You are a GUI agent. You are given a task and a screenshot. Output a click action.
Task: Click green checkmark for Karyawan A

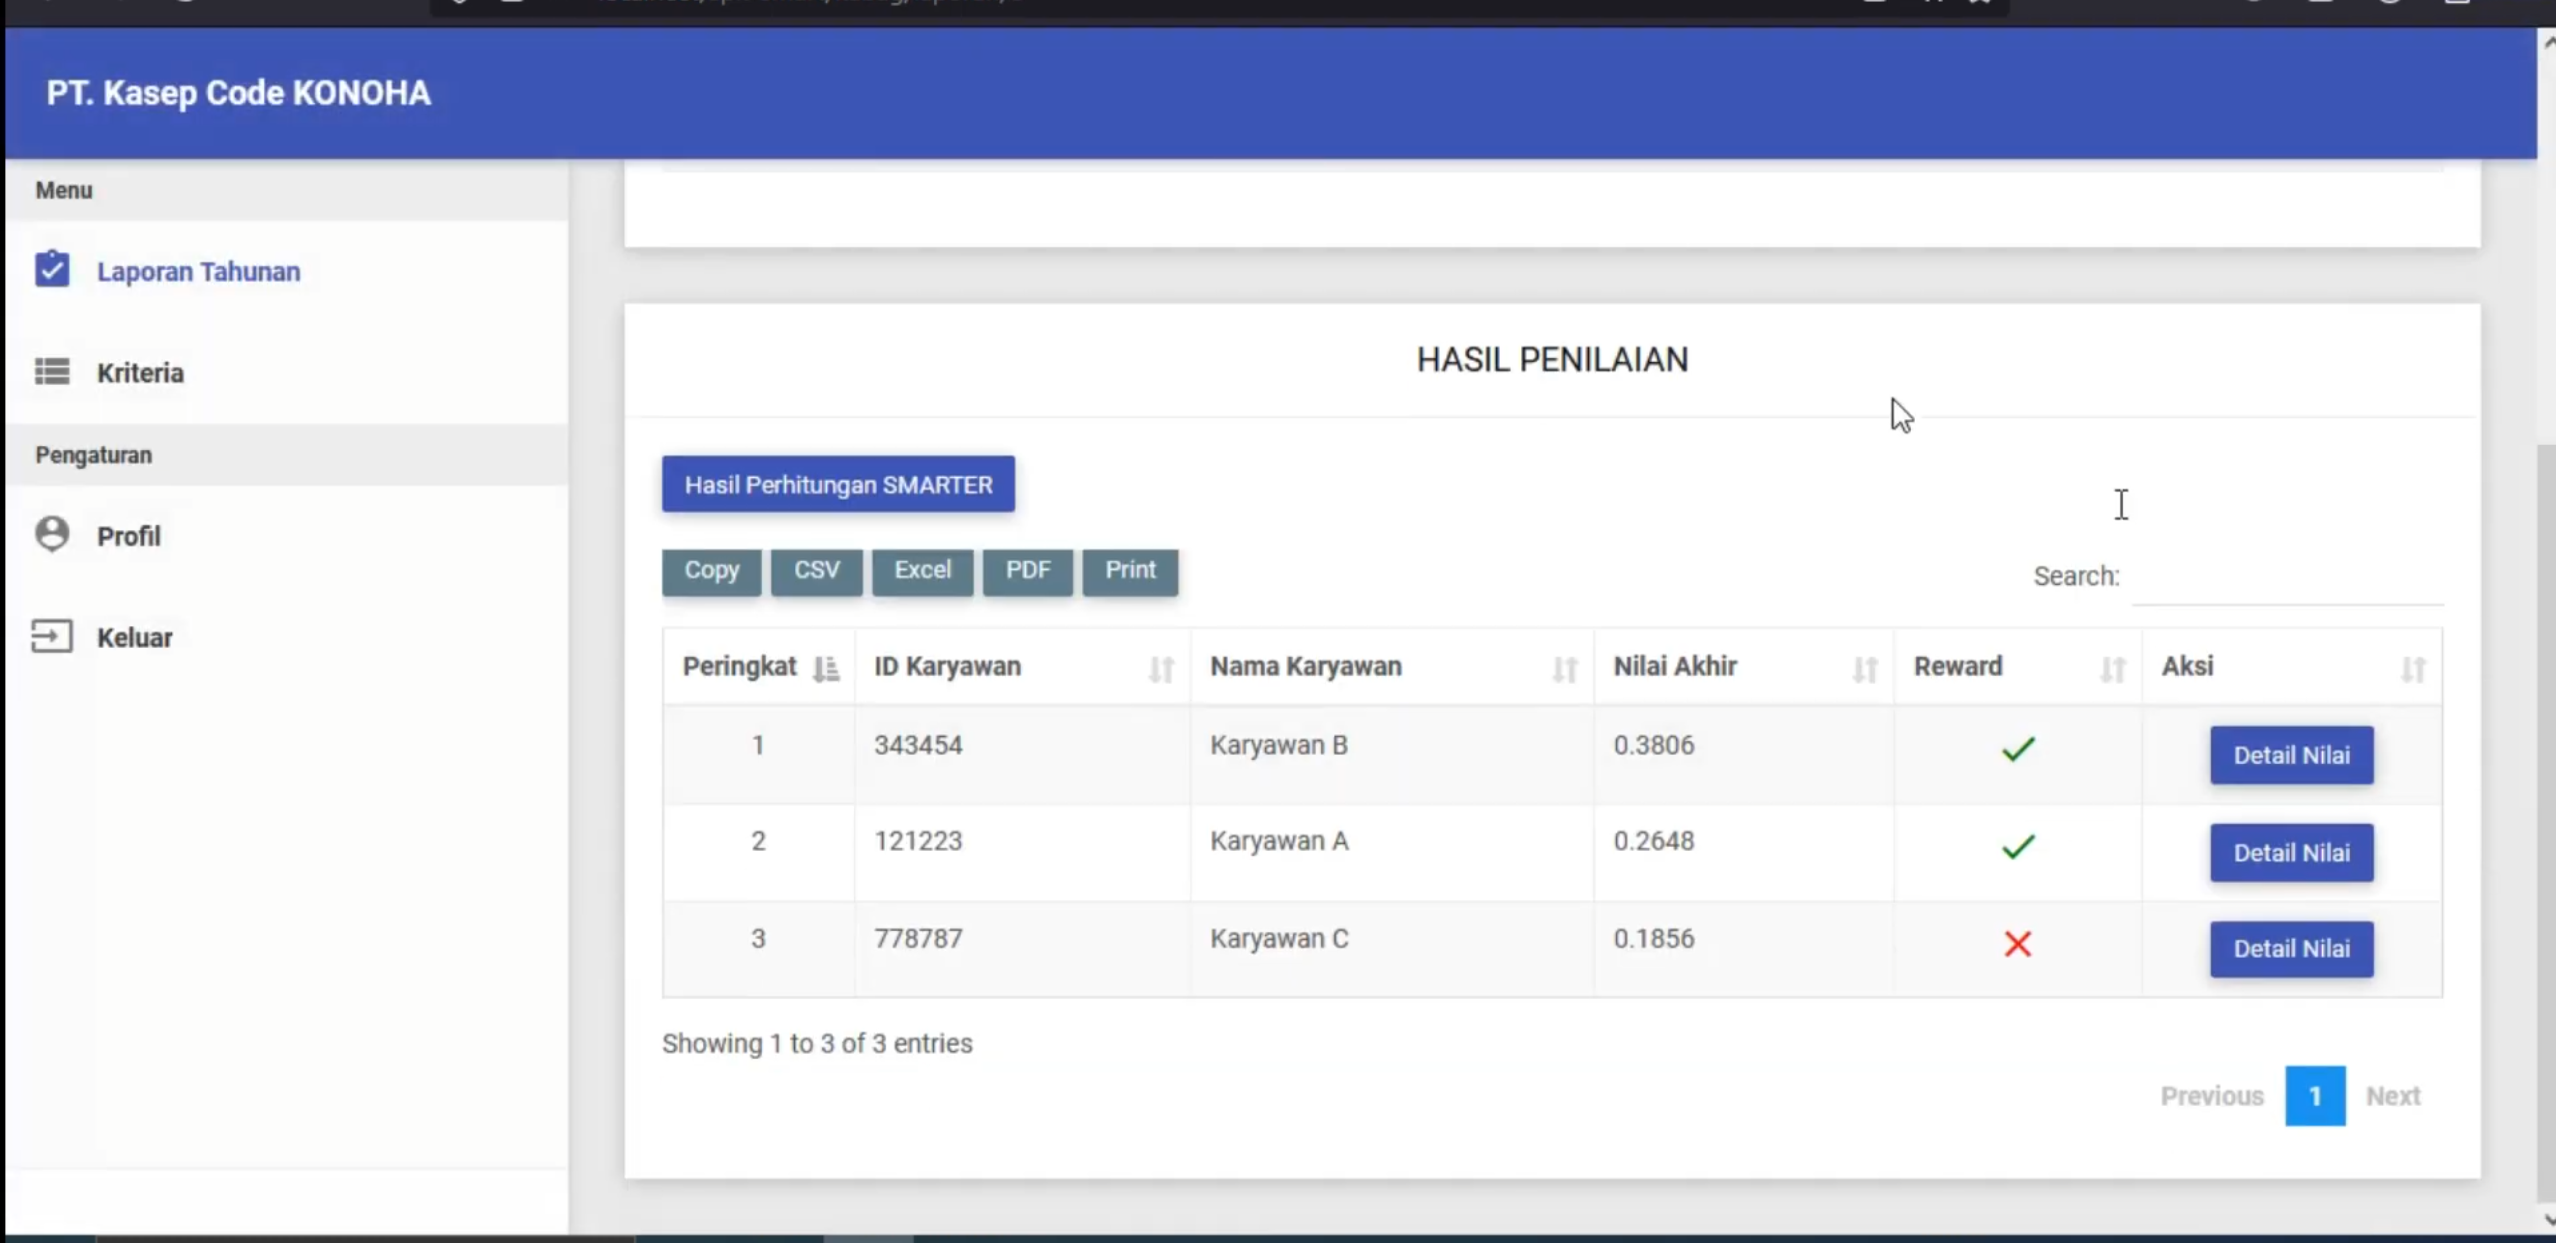pyautogui.click(x=2018, y=846)
